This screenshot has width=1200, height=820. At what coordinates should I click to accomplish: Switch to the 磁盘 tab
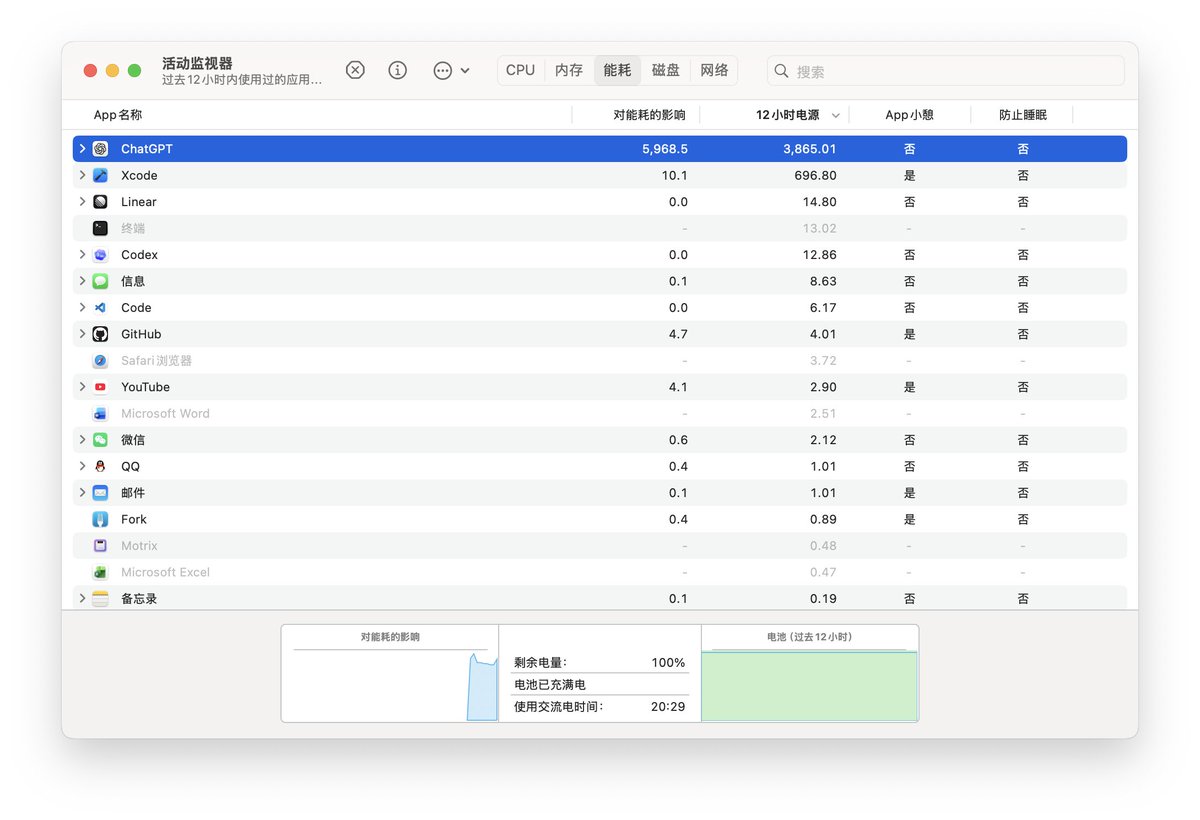[x=666, y=70]
